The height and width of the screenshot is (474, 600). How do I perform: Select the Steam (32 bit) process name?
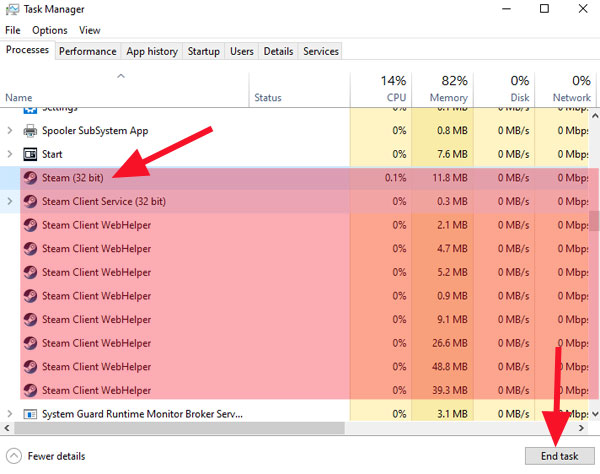click(x=73, y=178)
